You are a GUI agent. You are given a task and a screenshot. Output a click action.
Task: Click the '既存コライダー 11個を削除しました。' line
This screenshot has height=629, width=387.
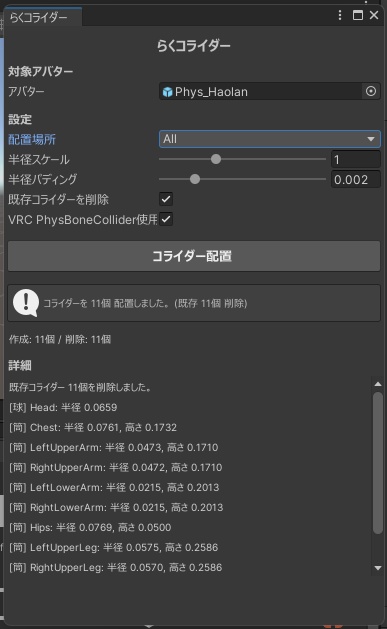click(x=80, y=387)
